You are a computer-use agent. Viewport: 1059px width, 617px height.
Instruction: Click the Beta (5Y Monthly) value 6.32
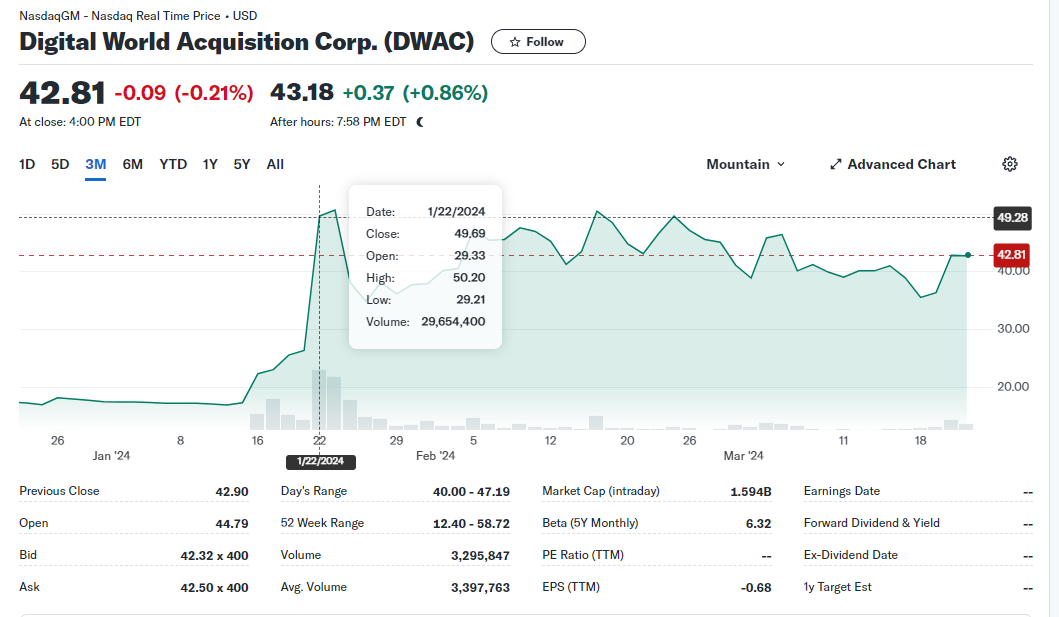pyautogui.click(x=758, y=523)
